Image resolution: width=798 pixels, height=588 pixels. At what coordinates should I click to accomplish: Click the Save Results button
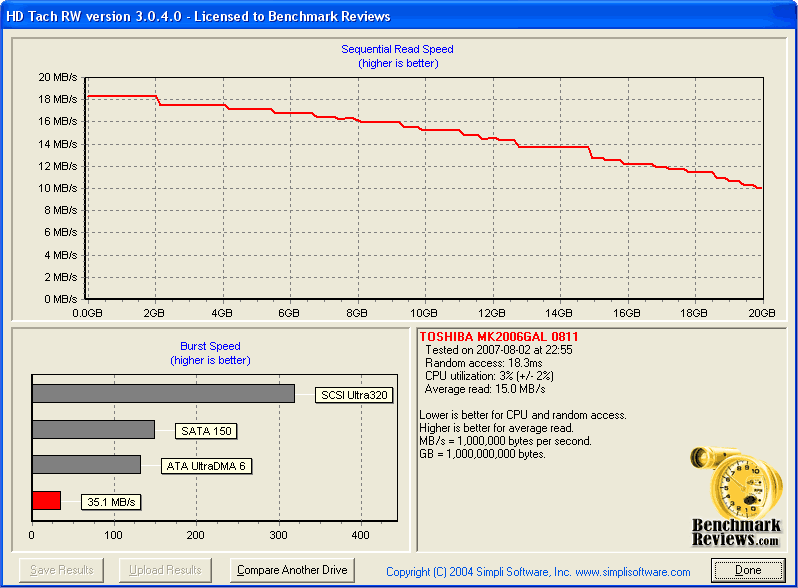62,570
